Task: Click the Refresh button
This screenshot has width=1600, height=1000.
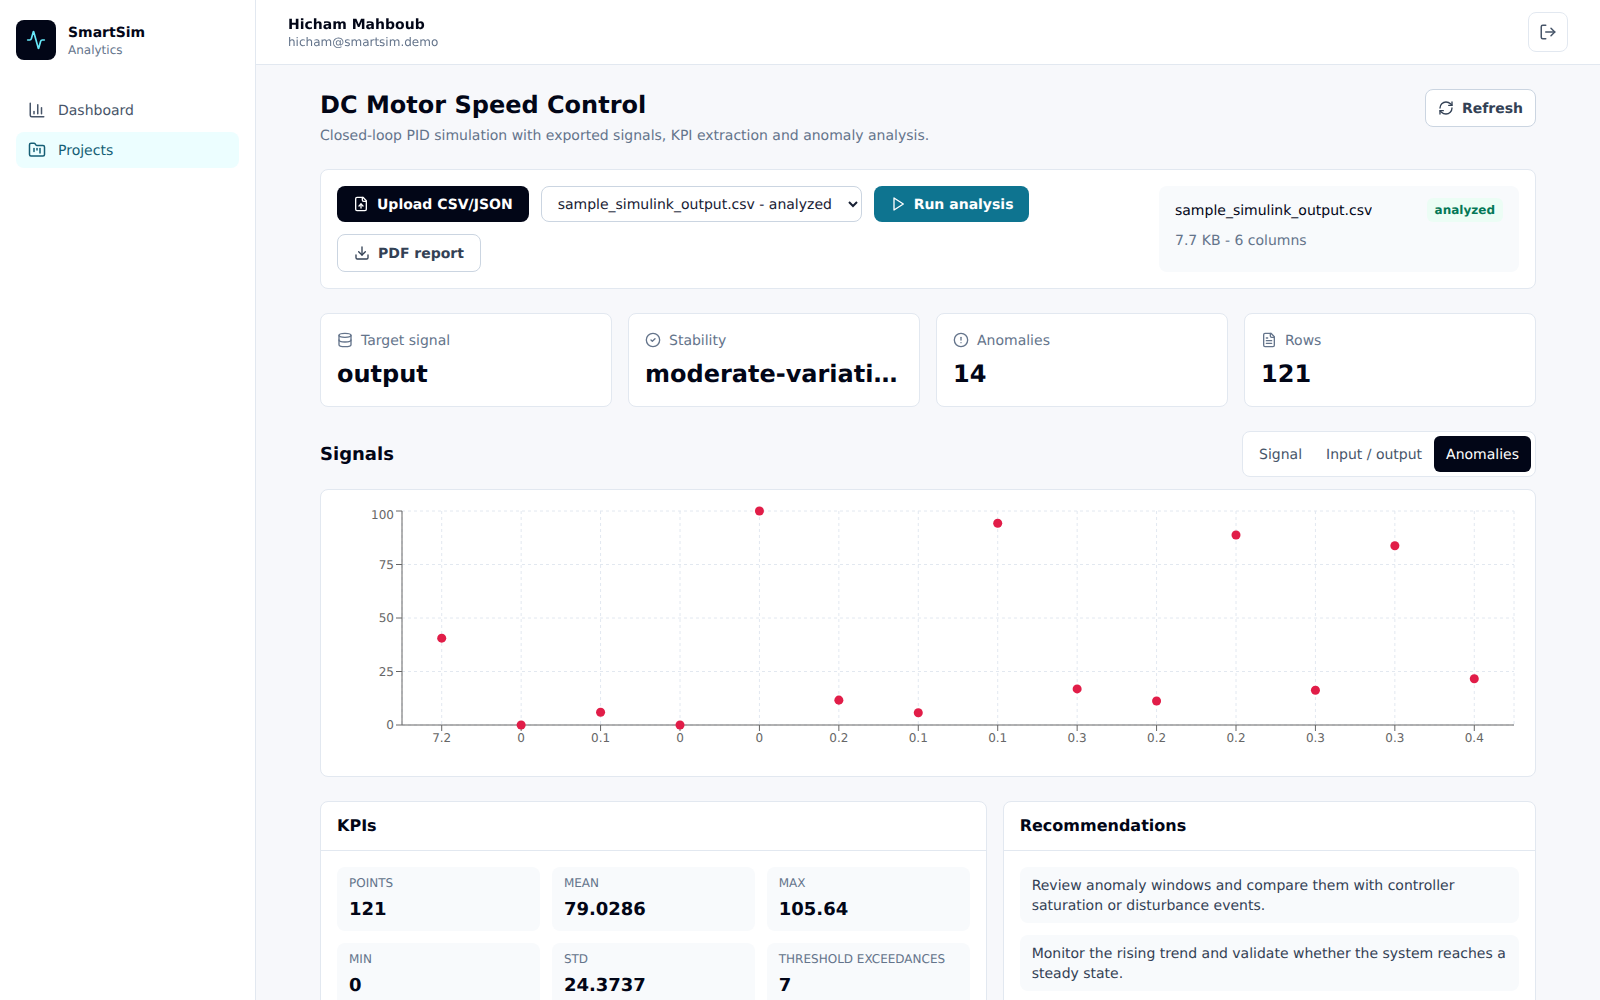Action: [x=1480, y=108]
